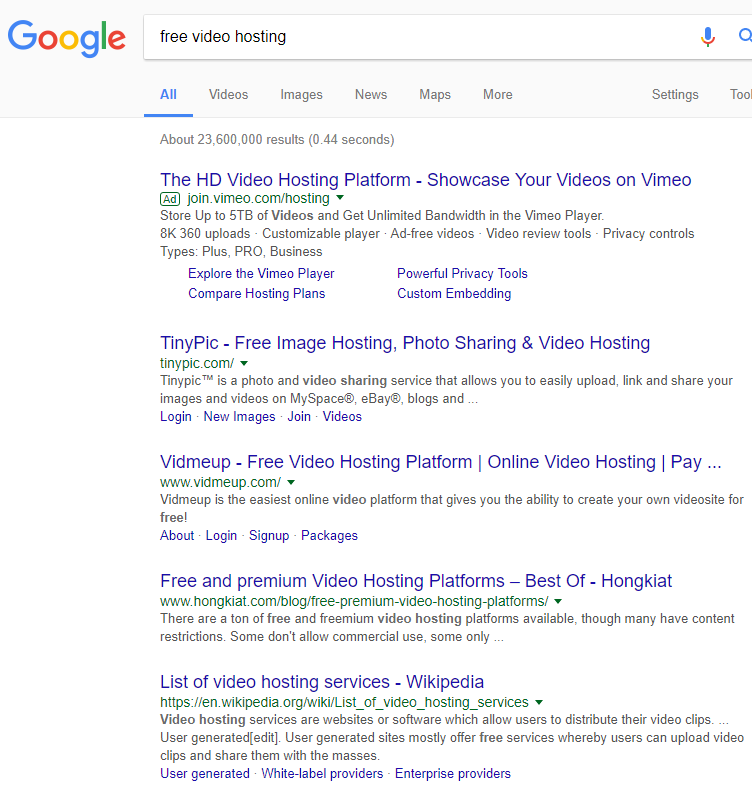Expand dropdown next to join.vimeo.com/hosting

(340, 198)
